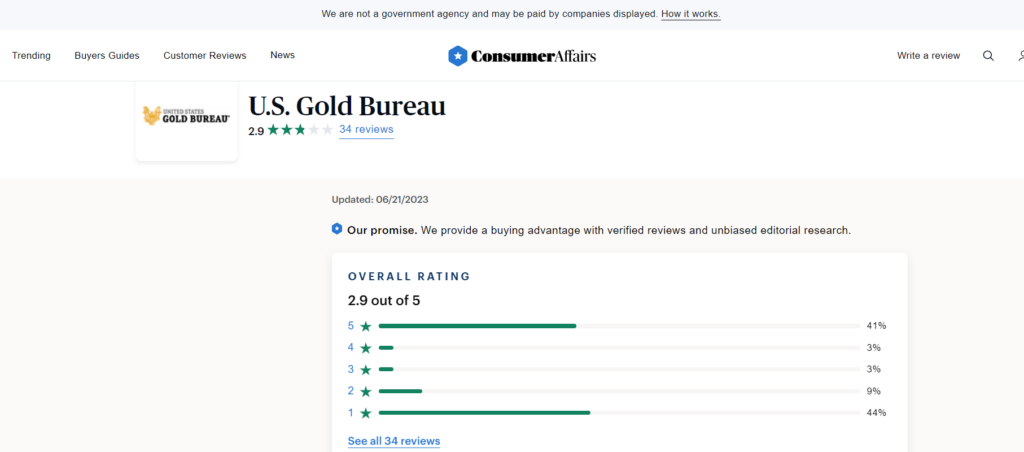Open the Buyers Guides menu
Screen dimensions: 1024x452
[107, 55]
